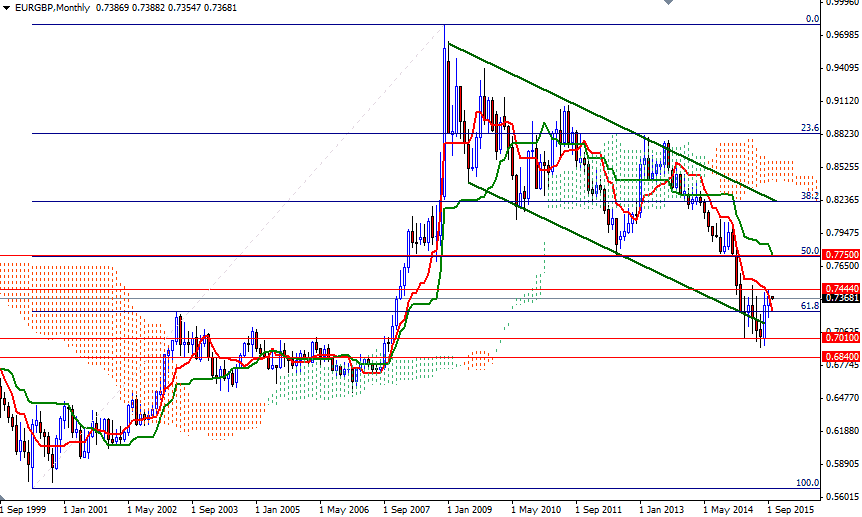The height and width of the screenshot is (517, 862).
Task: Click the current price tag 0.73681
Action: [841, 298]
